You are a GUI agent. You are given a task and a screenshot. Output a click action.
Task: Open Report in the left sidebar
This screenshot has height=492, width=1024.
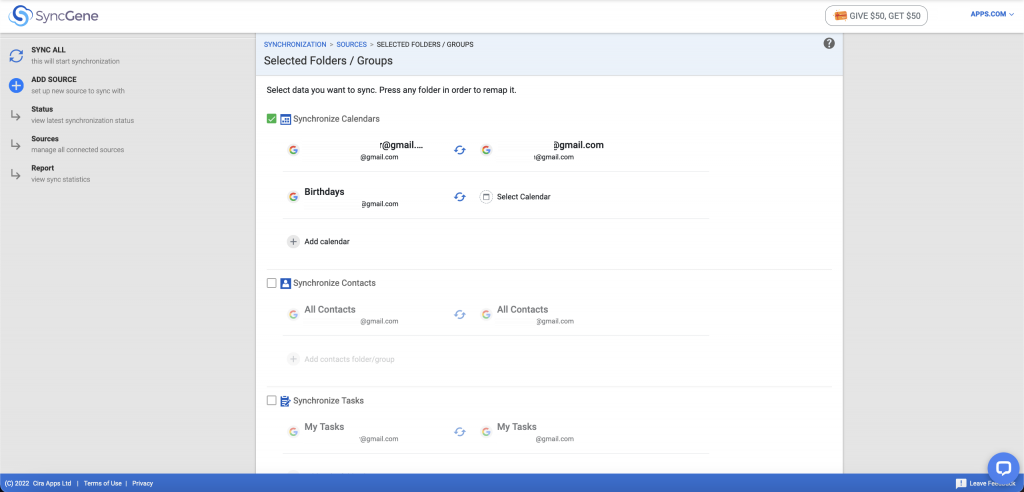click(x=43, y=168)
